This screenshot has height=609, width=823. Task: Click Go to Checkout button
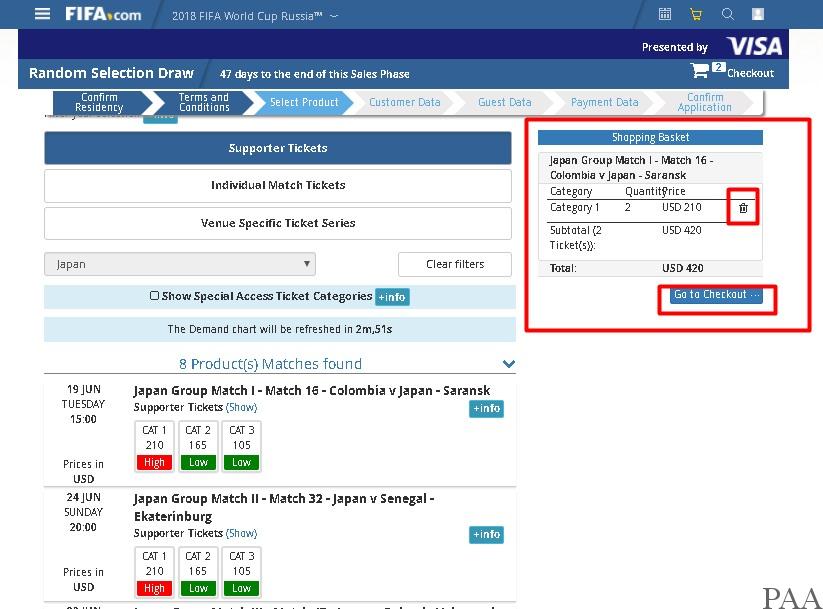coord(716,295)
